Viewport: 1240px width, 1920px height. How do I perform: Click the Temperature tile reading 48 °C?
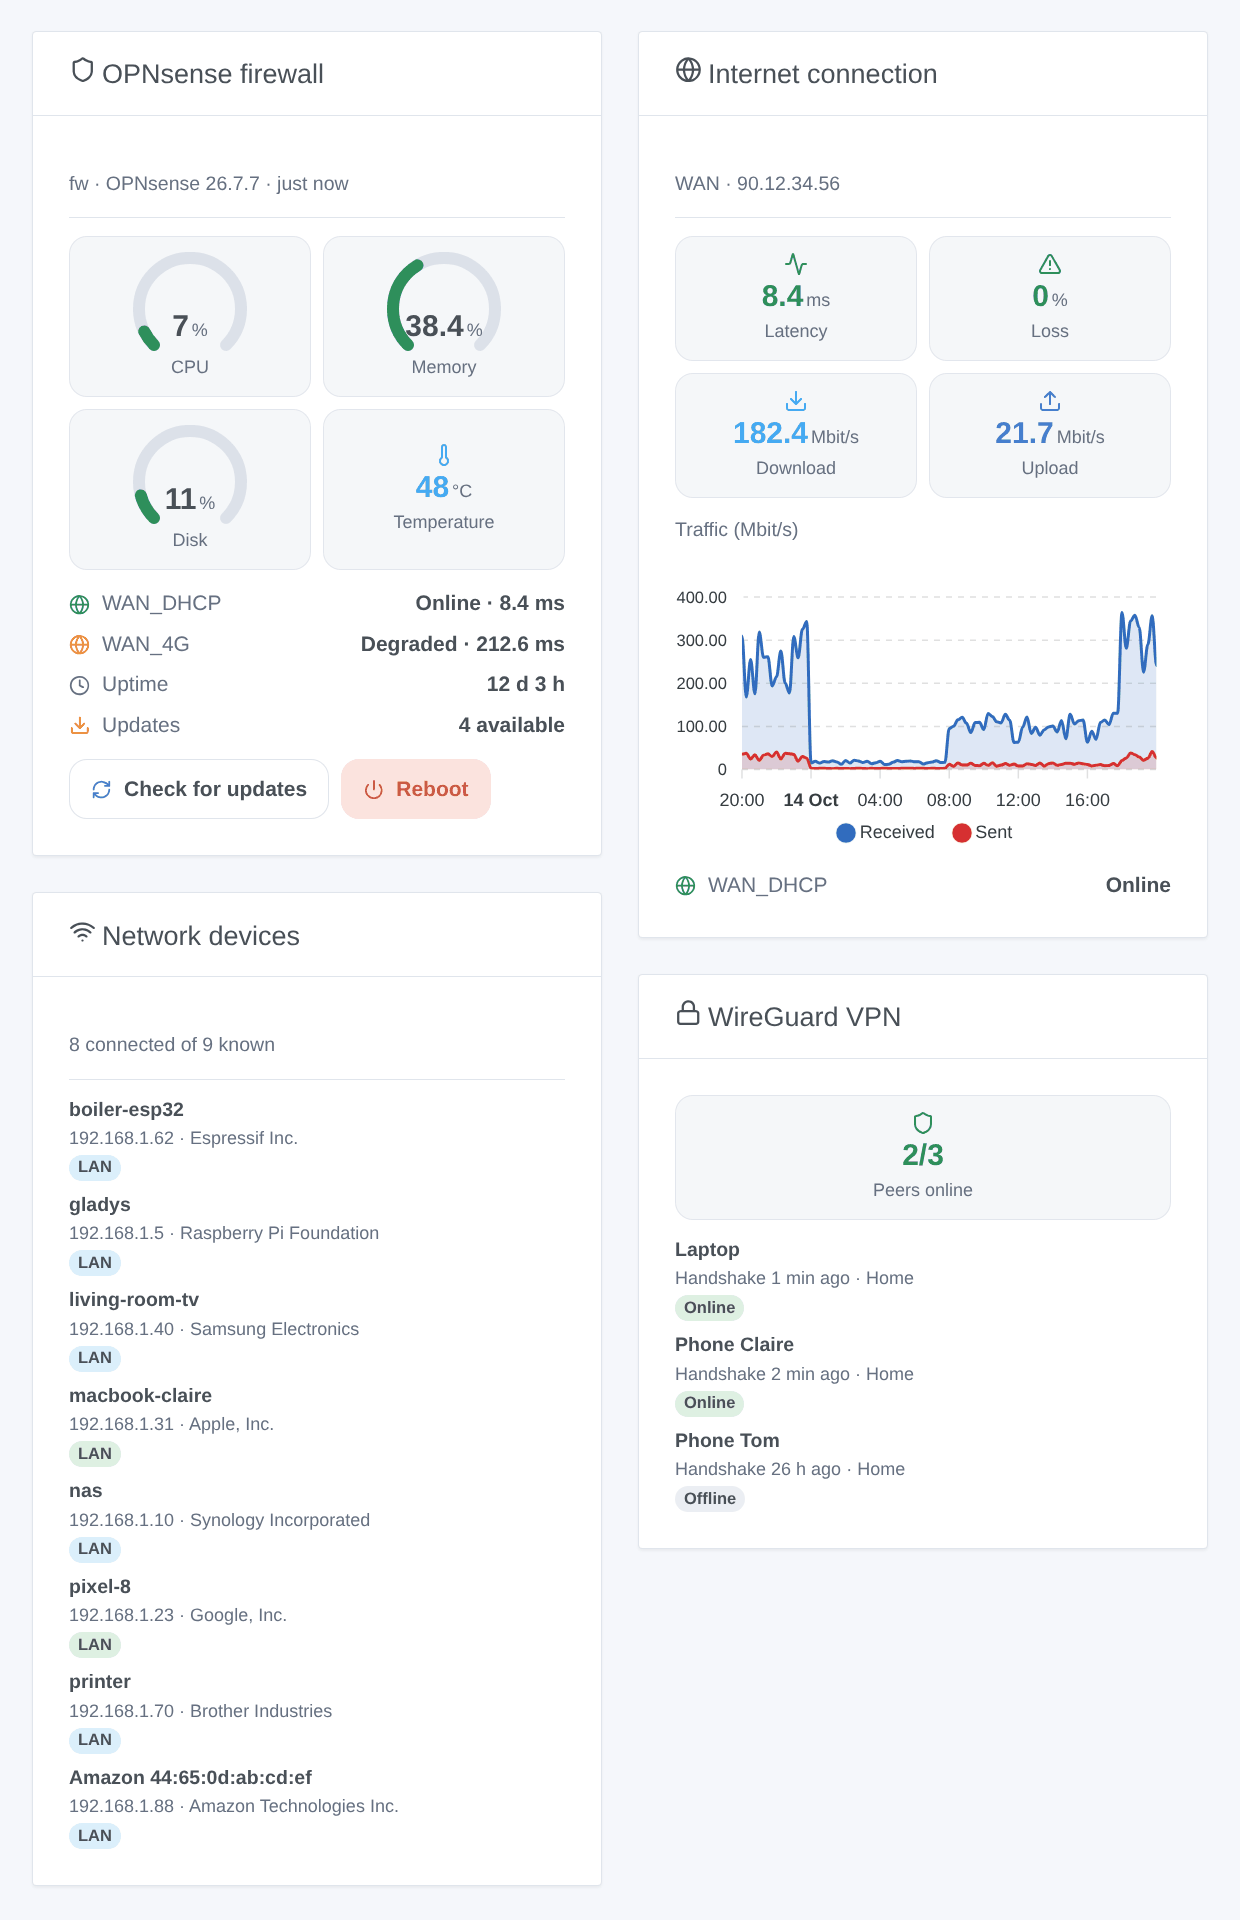[x=444, y=489]
